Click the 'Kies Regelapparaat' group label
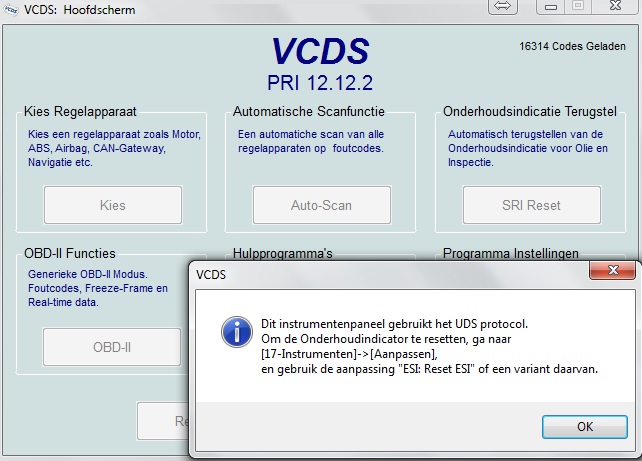 [80, 111]
